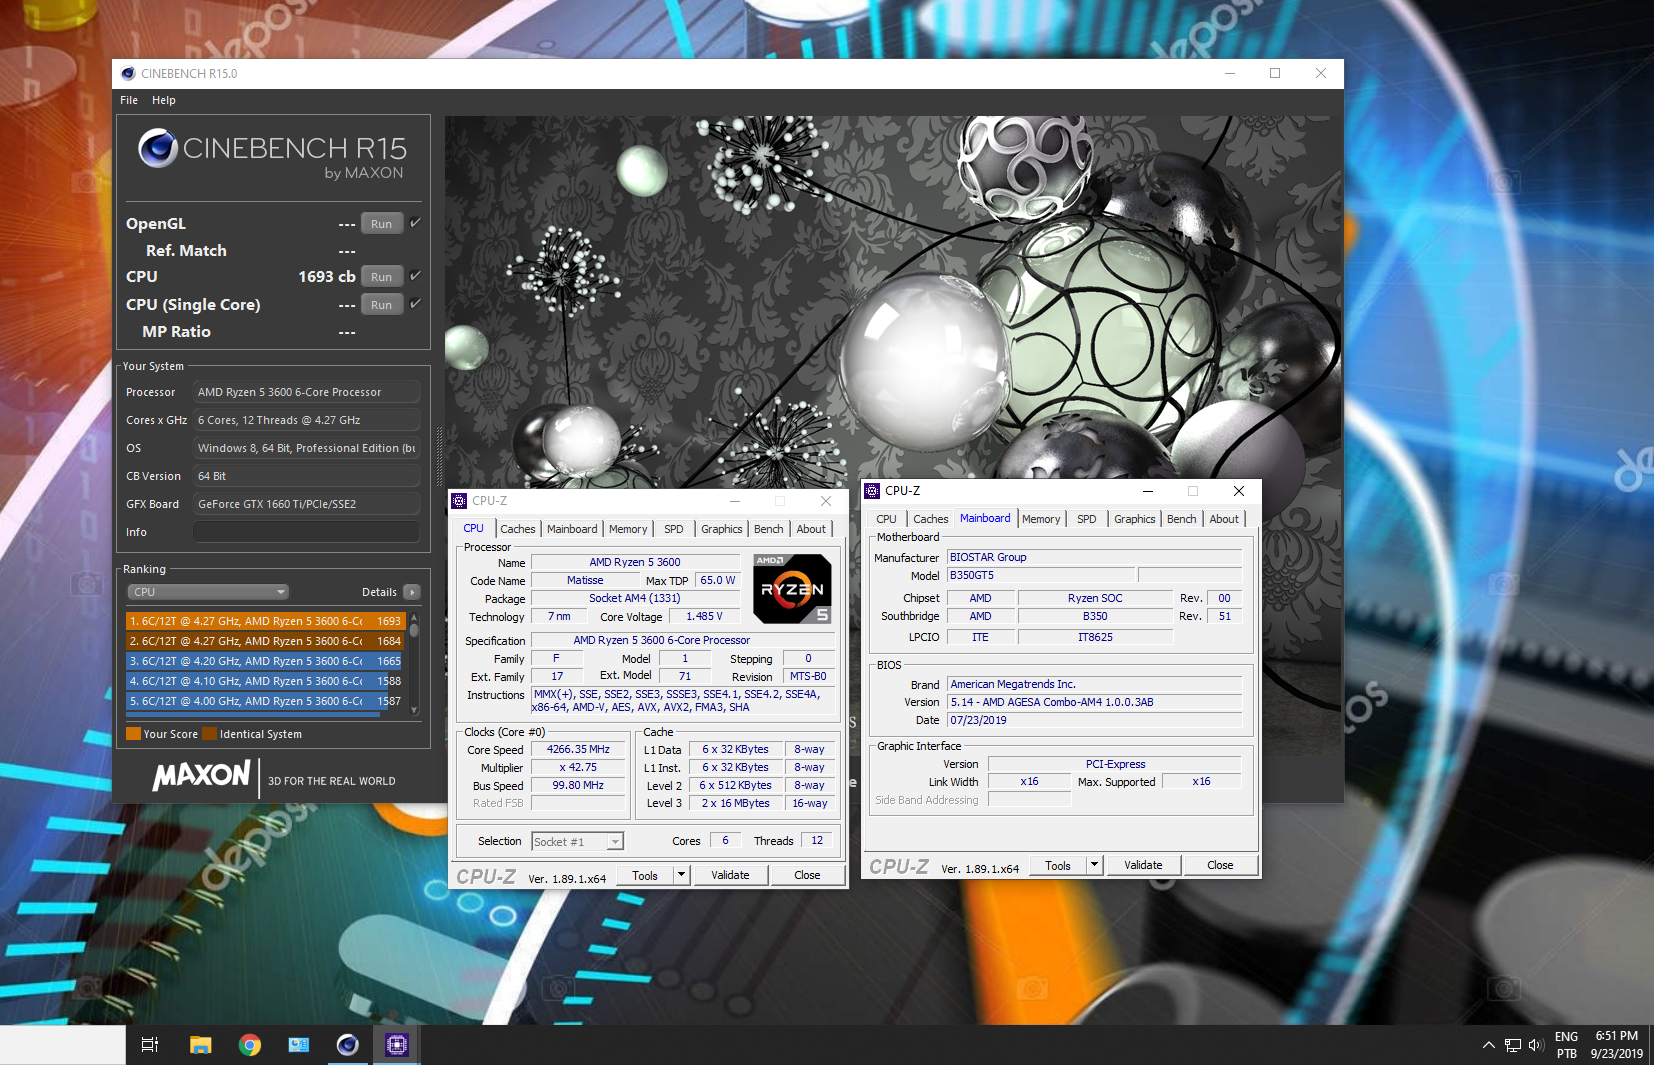Click Close button in right CPU-Z window

point(1220,865)
